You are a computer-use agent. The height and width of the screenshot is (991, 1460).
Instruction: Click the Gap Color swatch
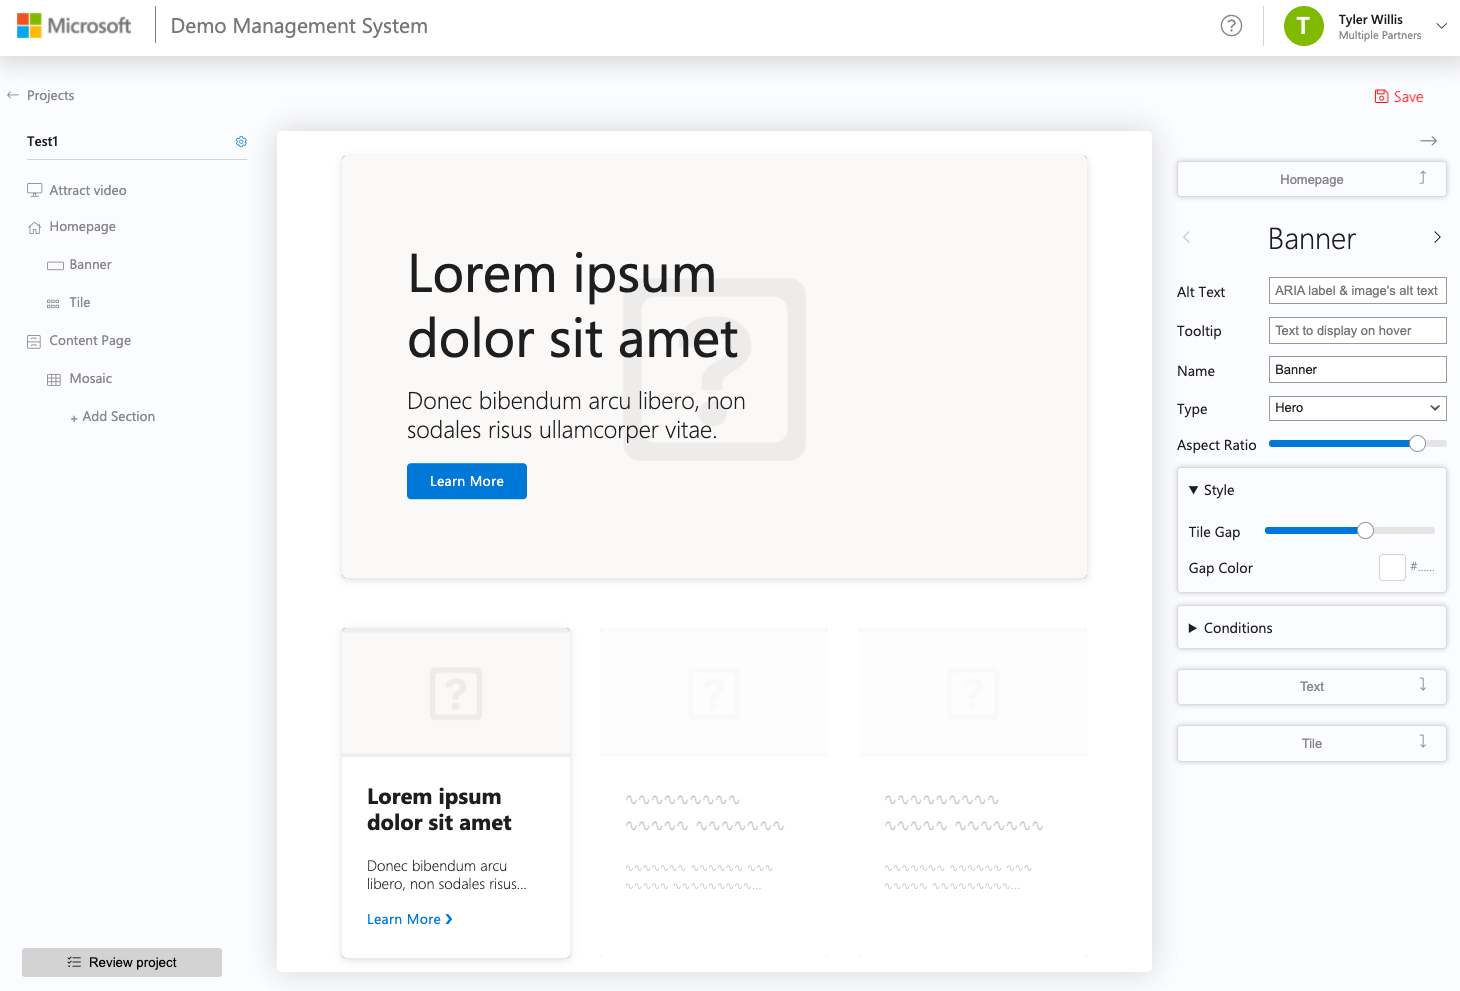[1392, 568]
